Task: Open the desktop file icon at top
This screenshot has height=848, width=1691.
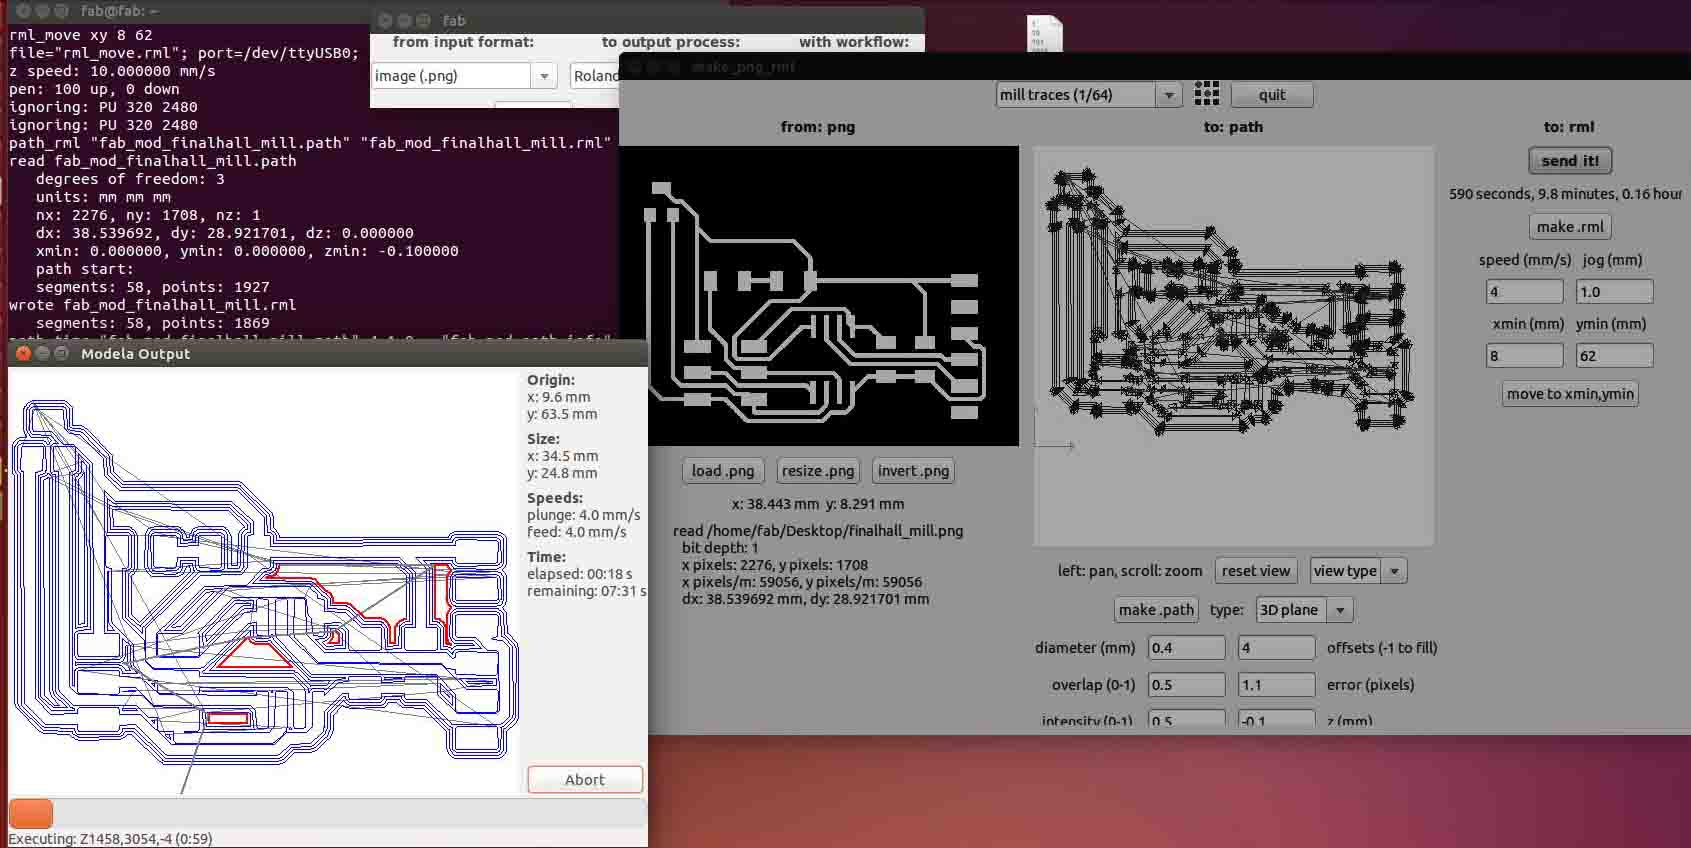Action: (x=1045, y=33)
